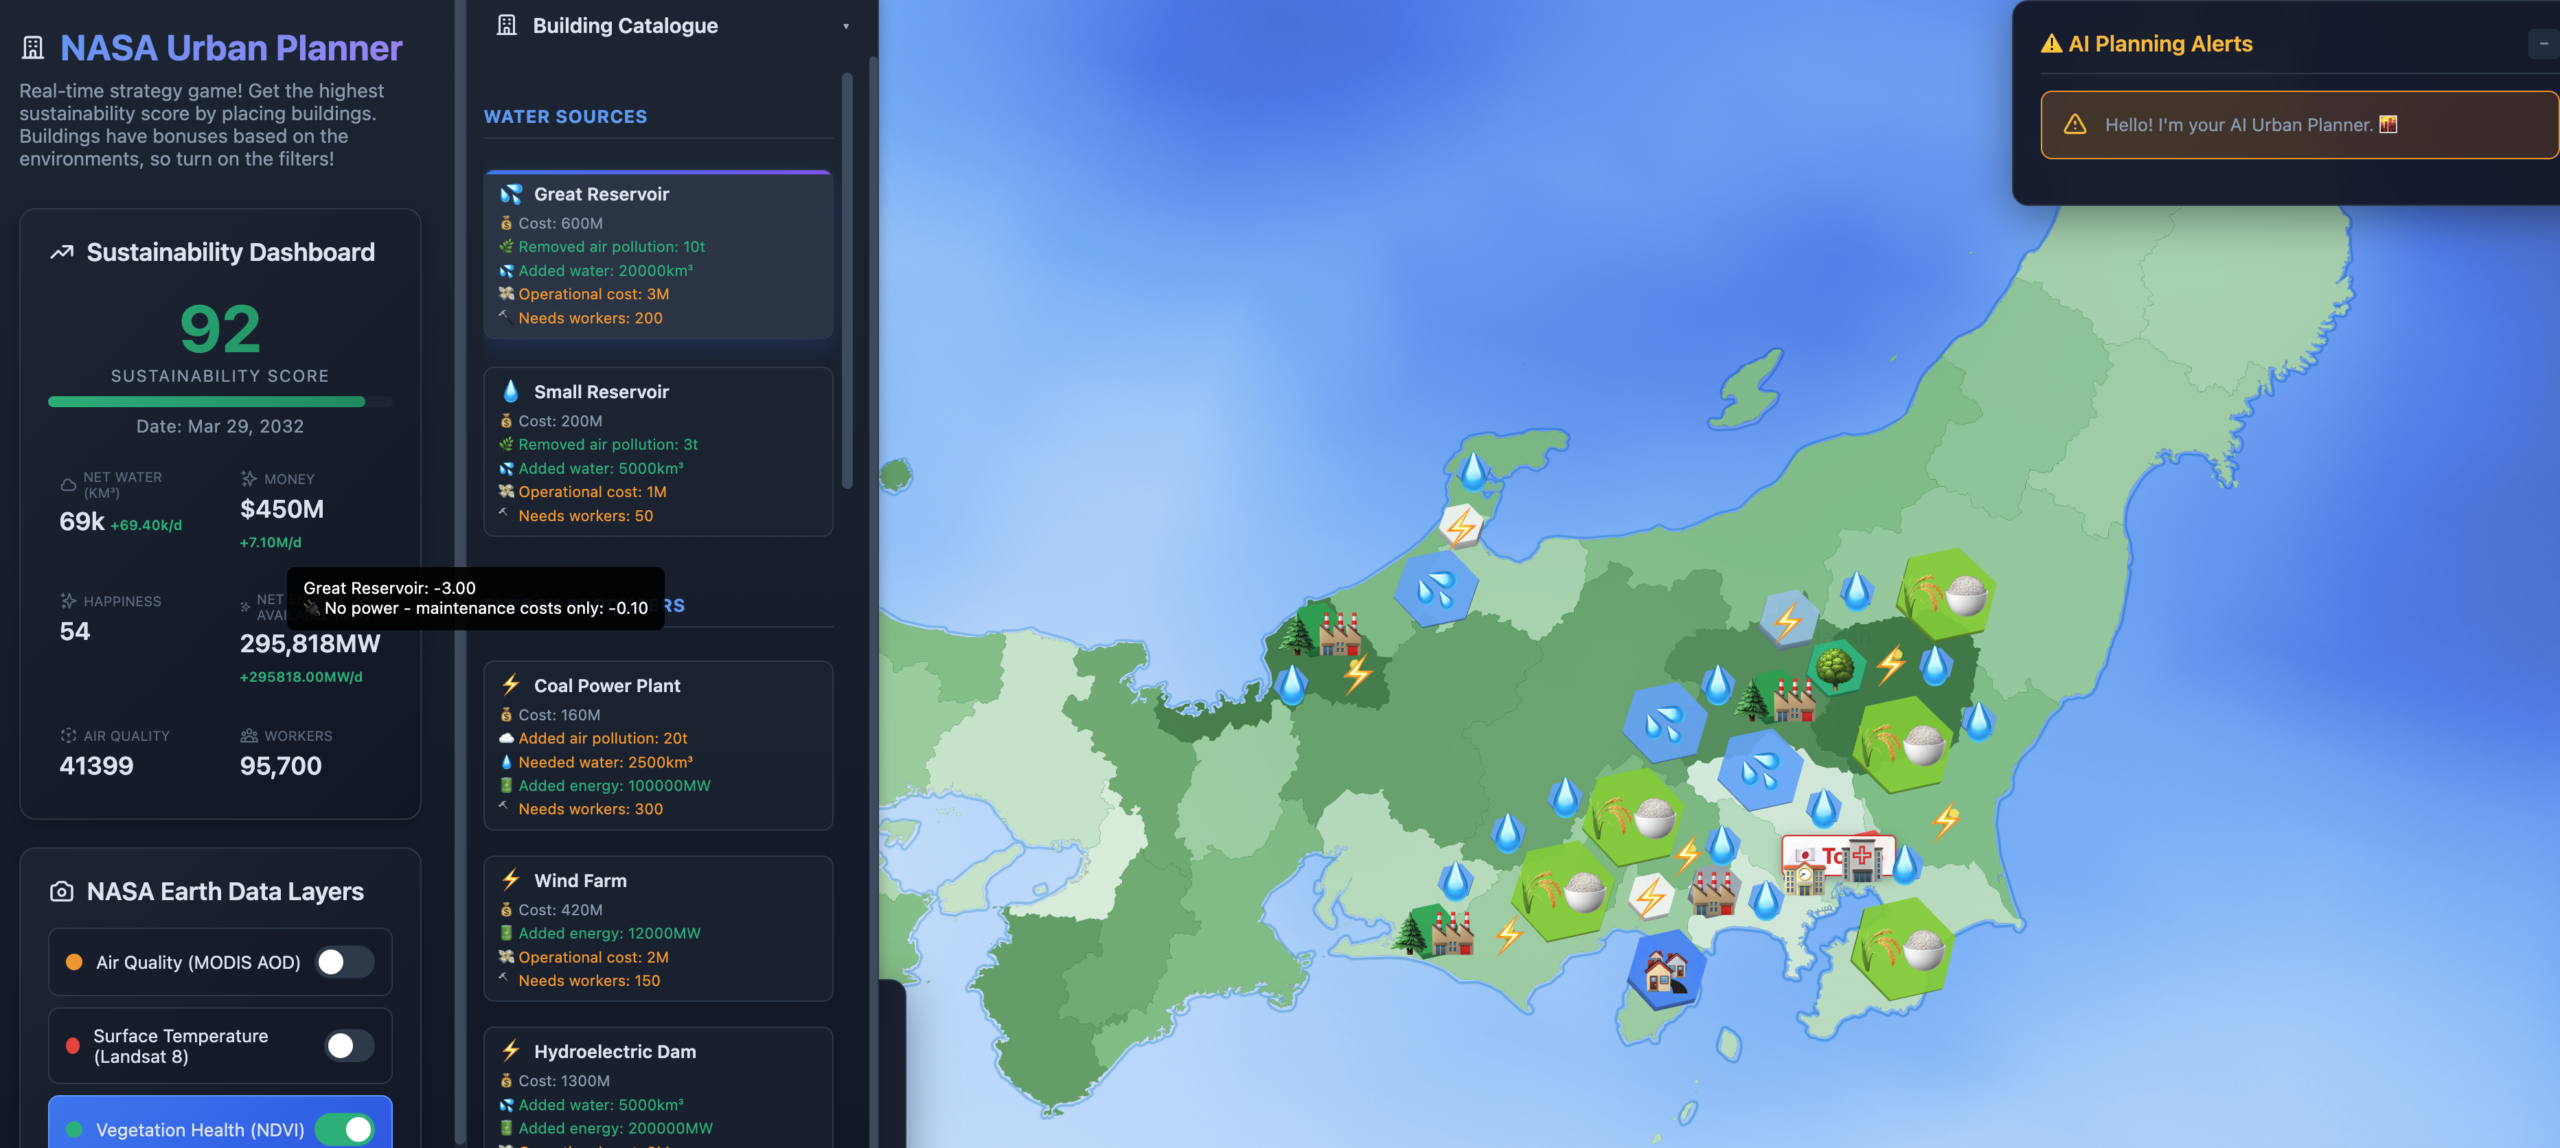
Task: Minimize the AI Planning Alerts panel
Action: 2544,44
